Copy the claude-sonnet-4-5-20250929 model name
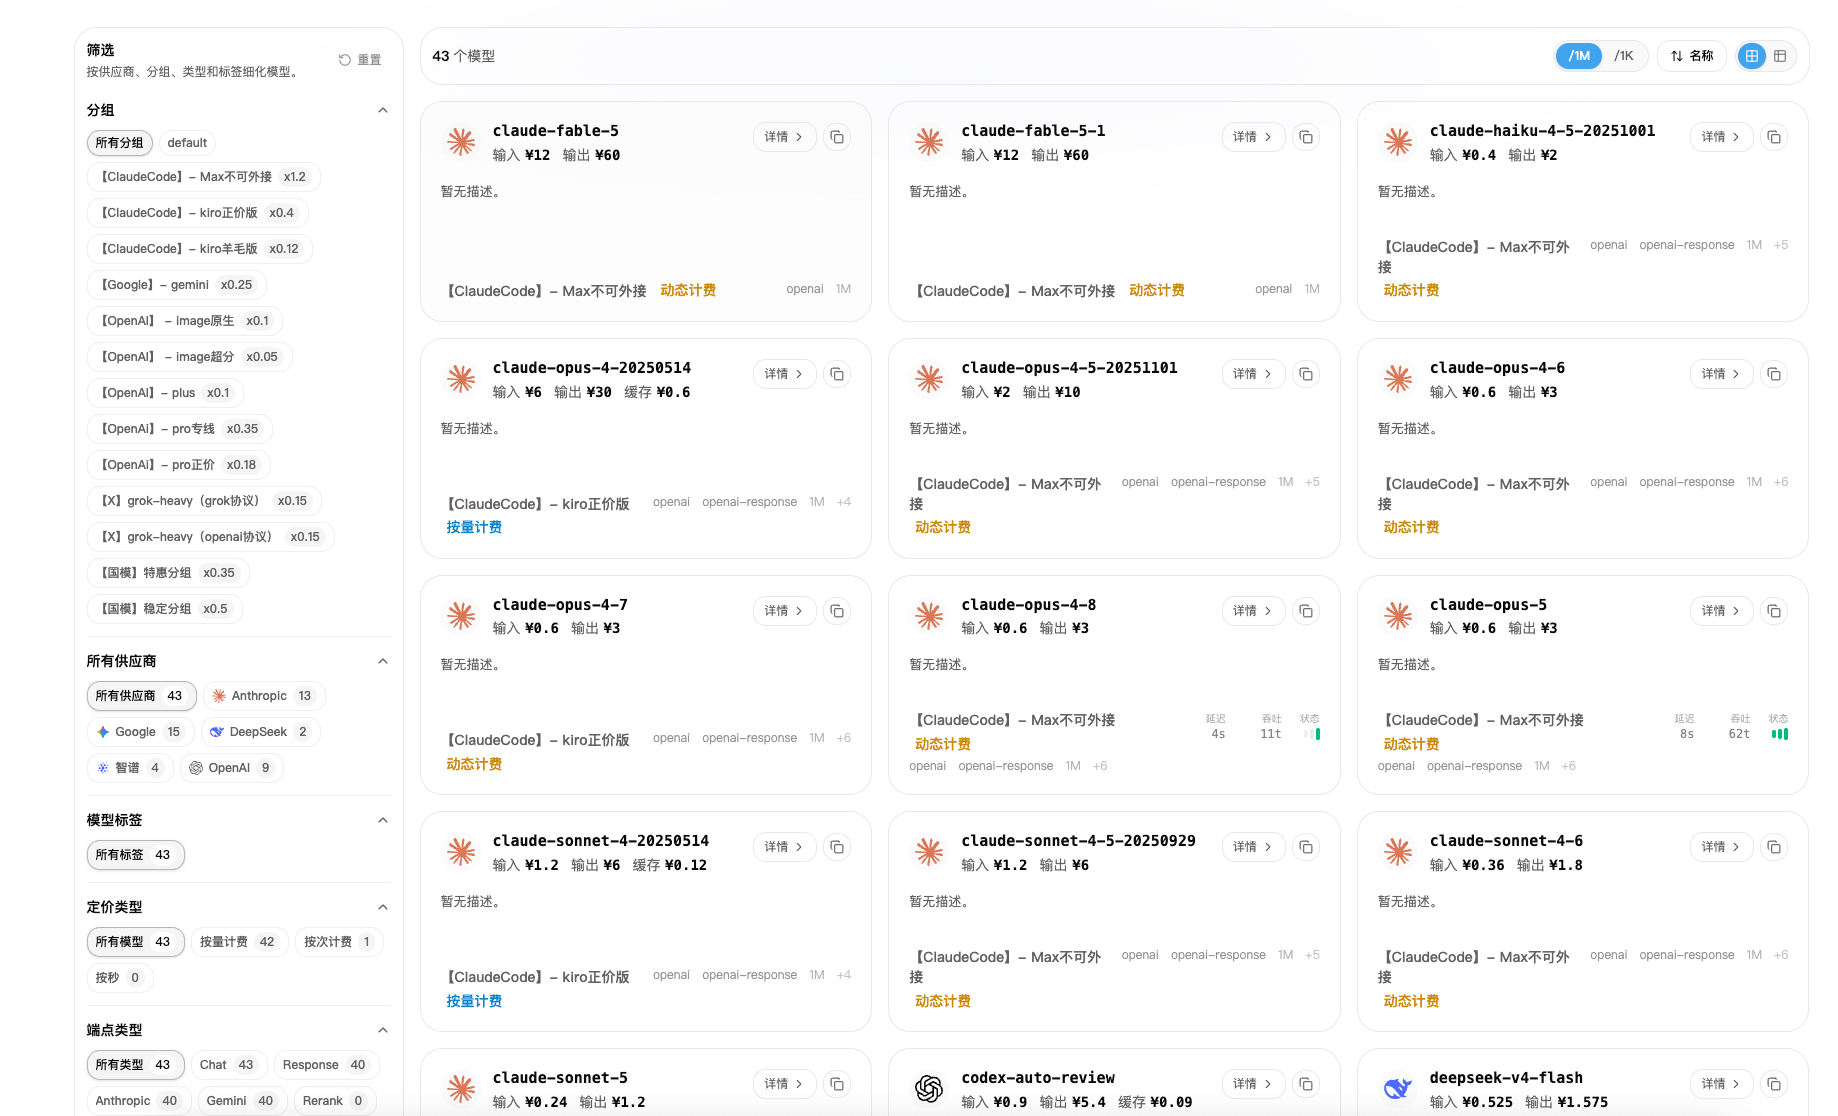The width and height of the screenshot is (1838, 1116). [1306, 847]
